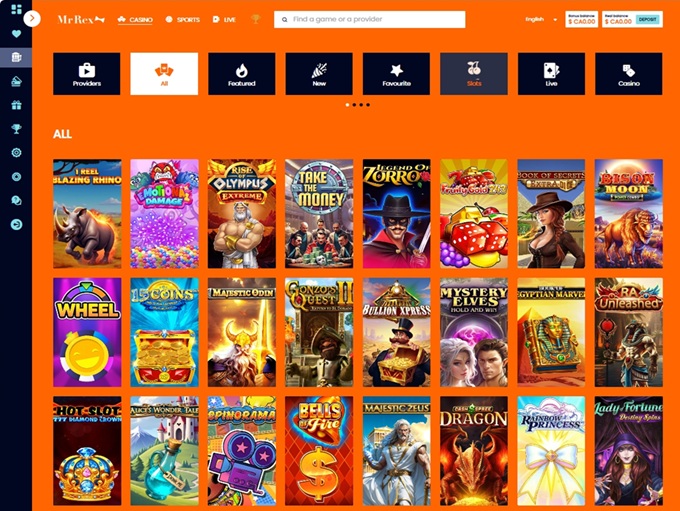
Task: Click the gift box promotions sidebar icon
Action: (16, 105)
